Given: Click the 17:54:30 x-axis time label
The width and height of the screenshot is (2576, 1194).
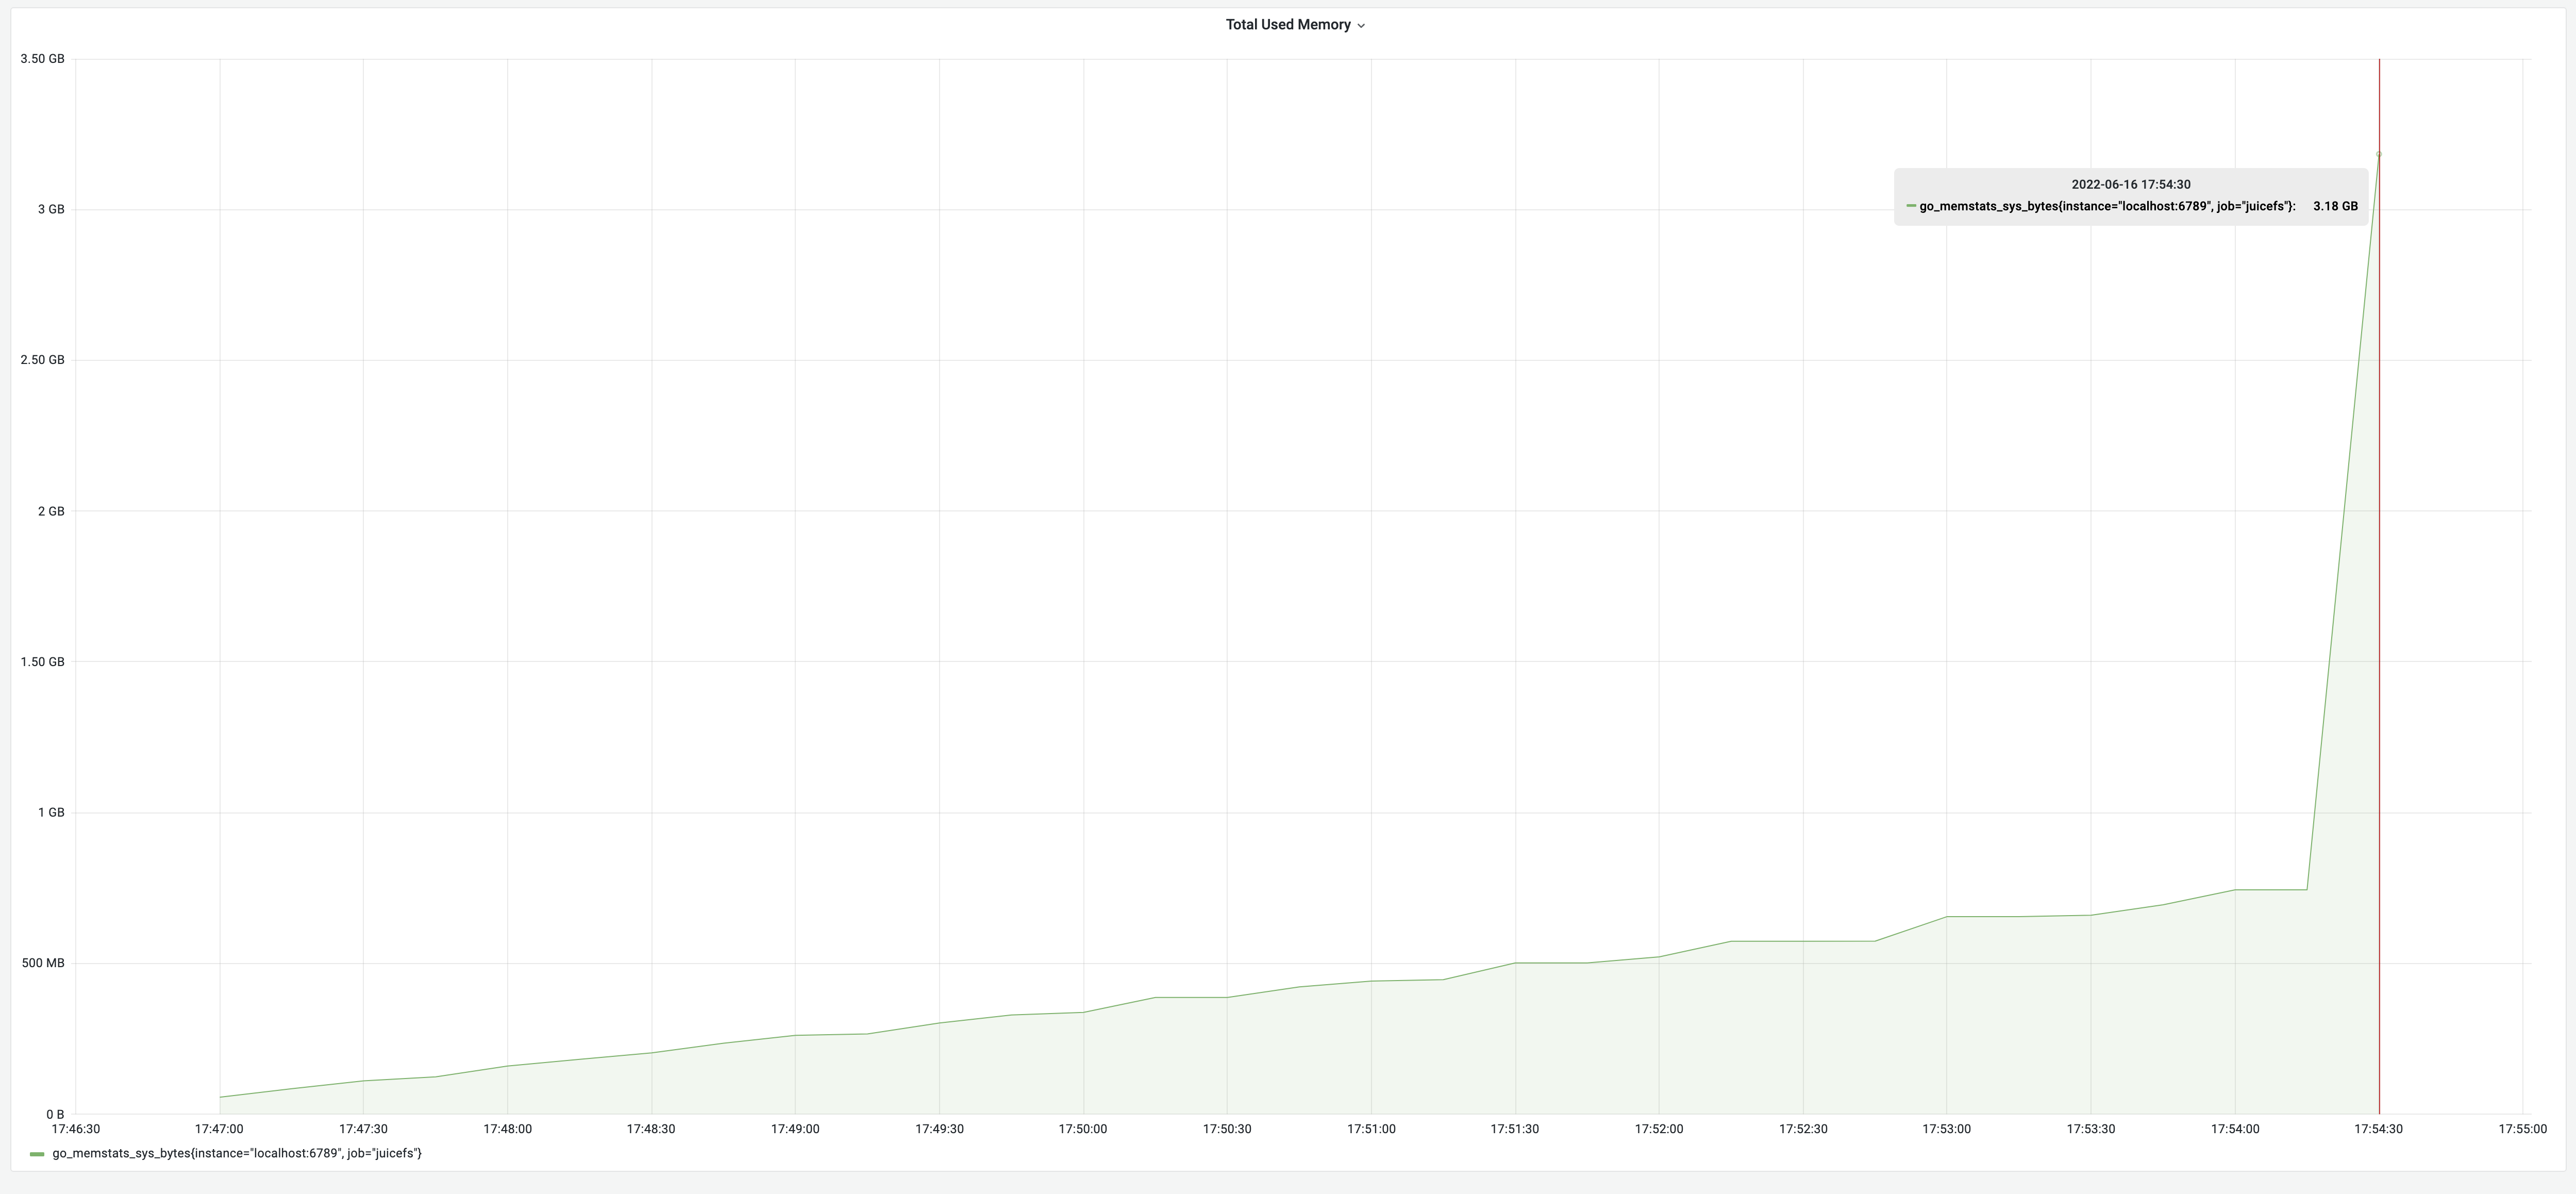Looking at the screenshot, I should [2378, 1129].
